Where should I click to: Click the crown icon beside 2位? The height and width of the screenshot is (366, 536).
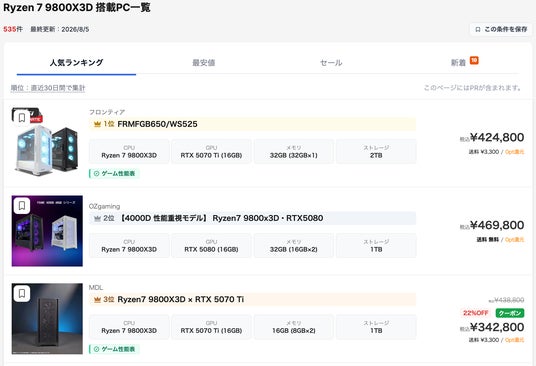click(x=97, y=218)
